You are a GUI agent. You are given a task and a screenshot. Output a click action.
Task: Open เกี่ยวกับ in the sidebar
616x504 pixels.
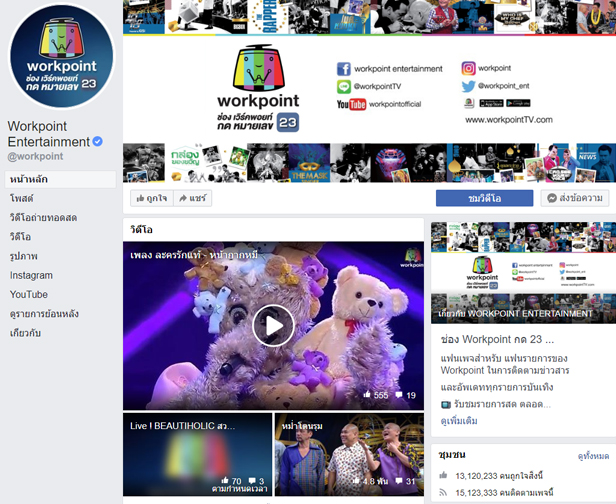[x=25, y=333]
